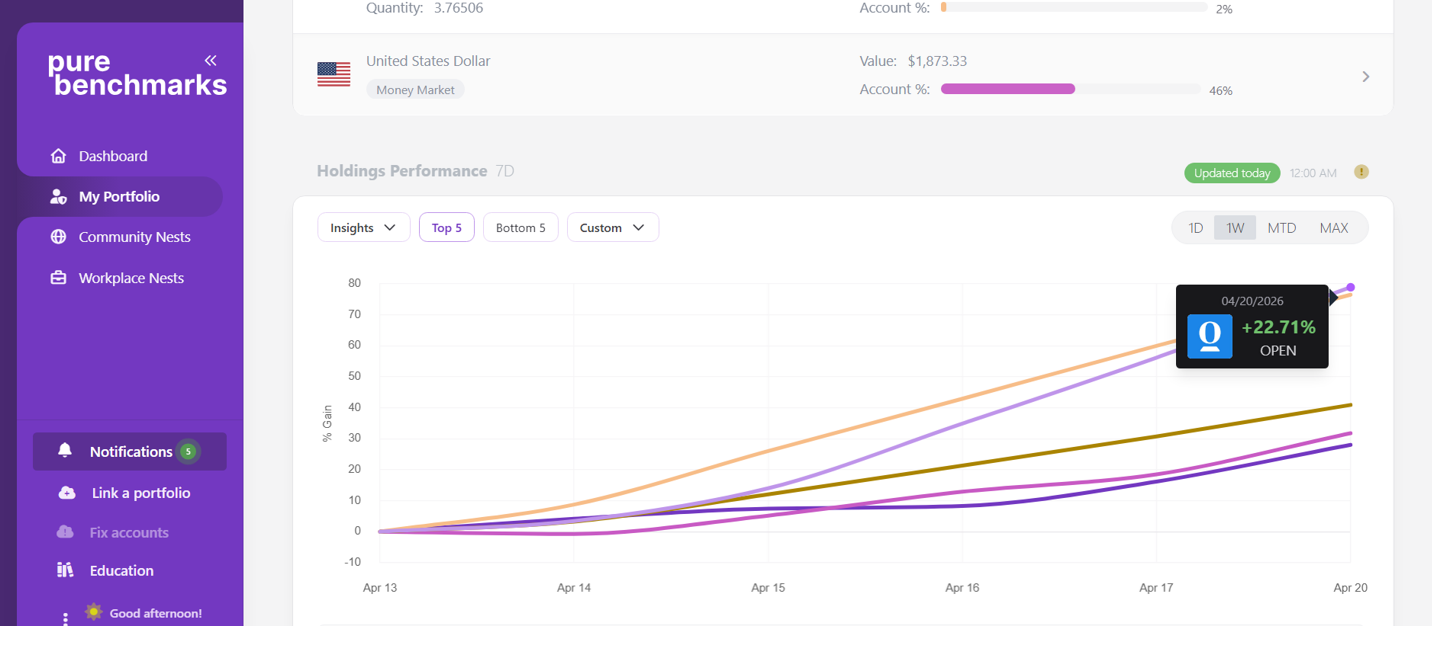Image resolution: width=1432 pixels, height=646 pixels.
Task: Select the MTD range tab
Action: 1281,228
